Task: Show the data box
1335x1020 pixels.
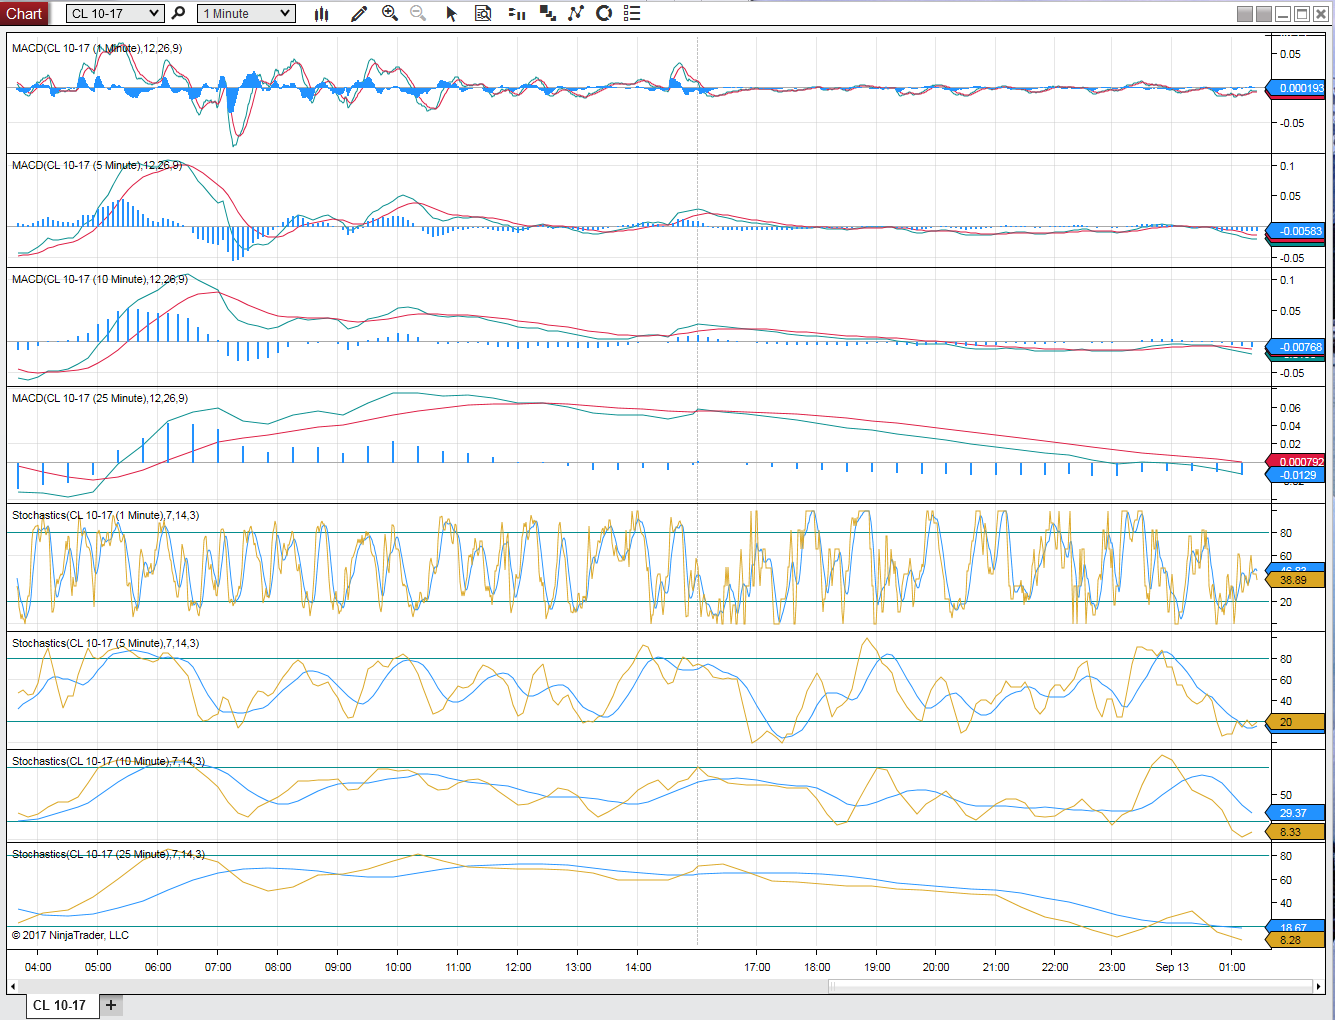Action: tap(483, 13)
